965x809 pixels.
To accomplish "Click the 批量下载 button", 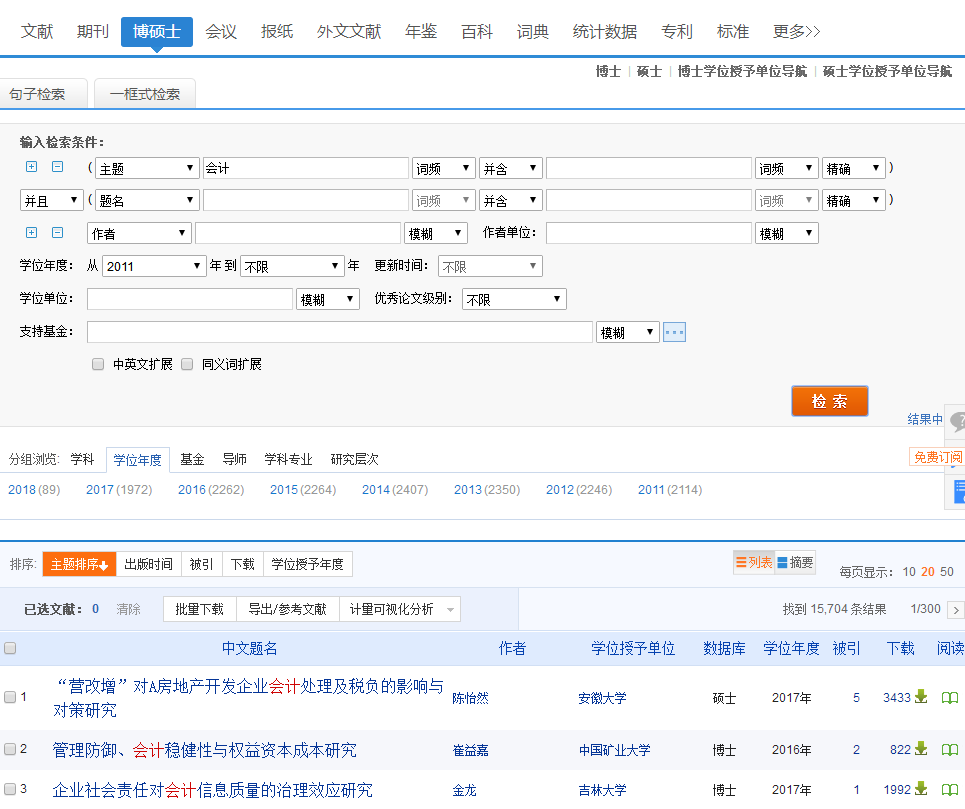I will click(x=199, y=609).
